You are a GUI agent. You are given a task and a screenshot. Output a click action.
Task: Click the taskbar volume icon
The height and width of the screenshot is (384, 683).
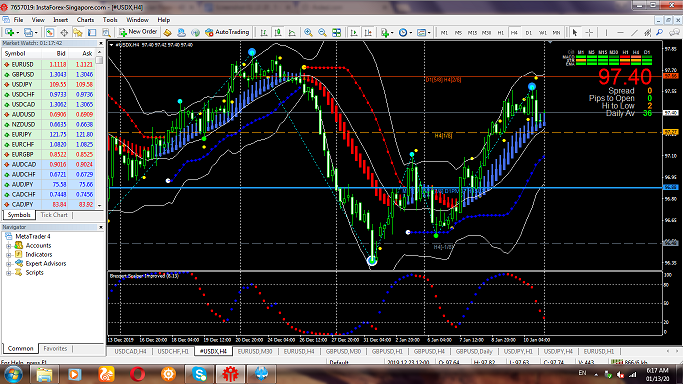click(621, 374)
